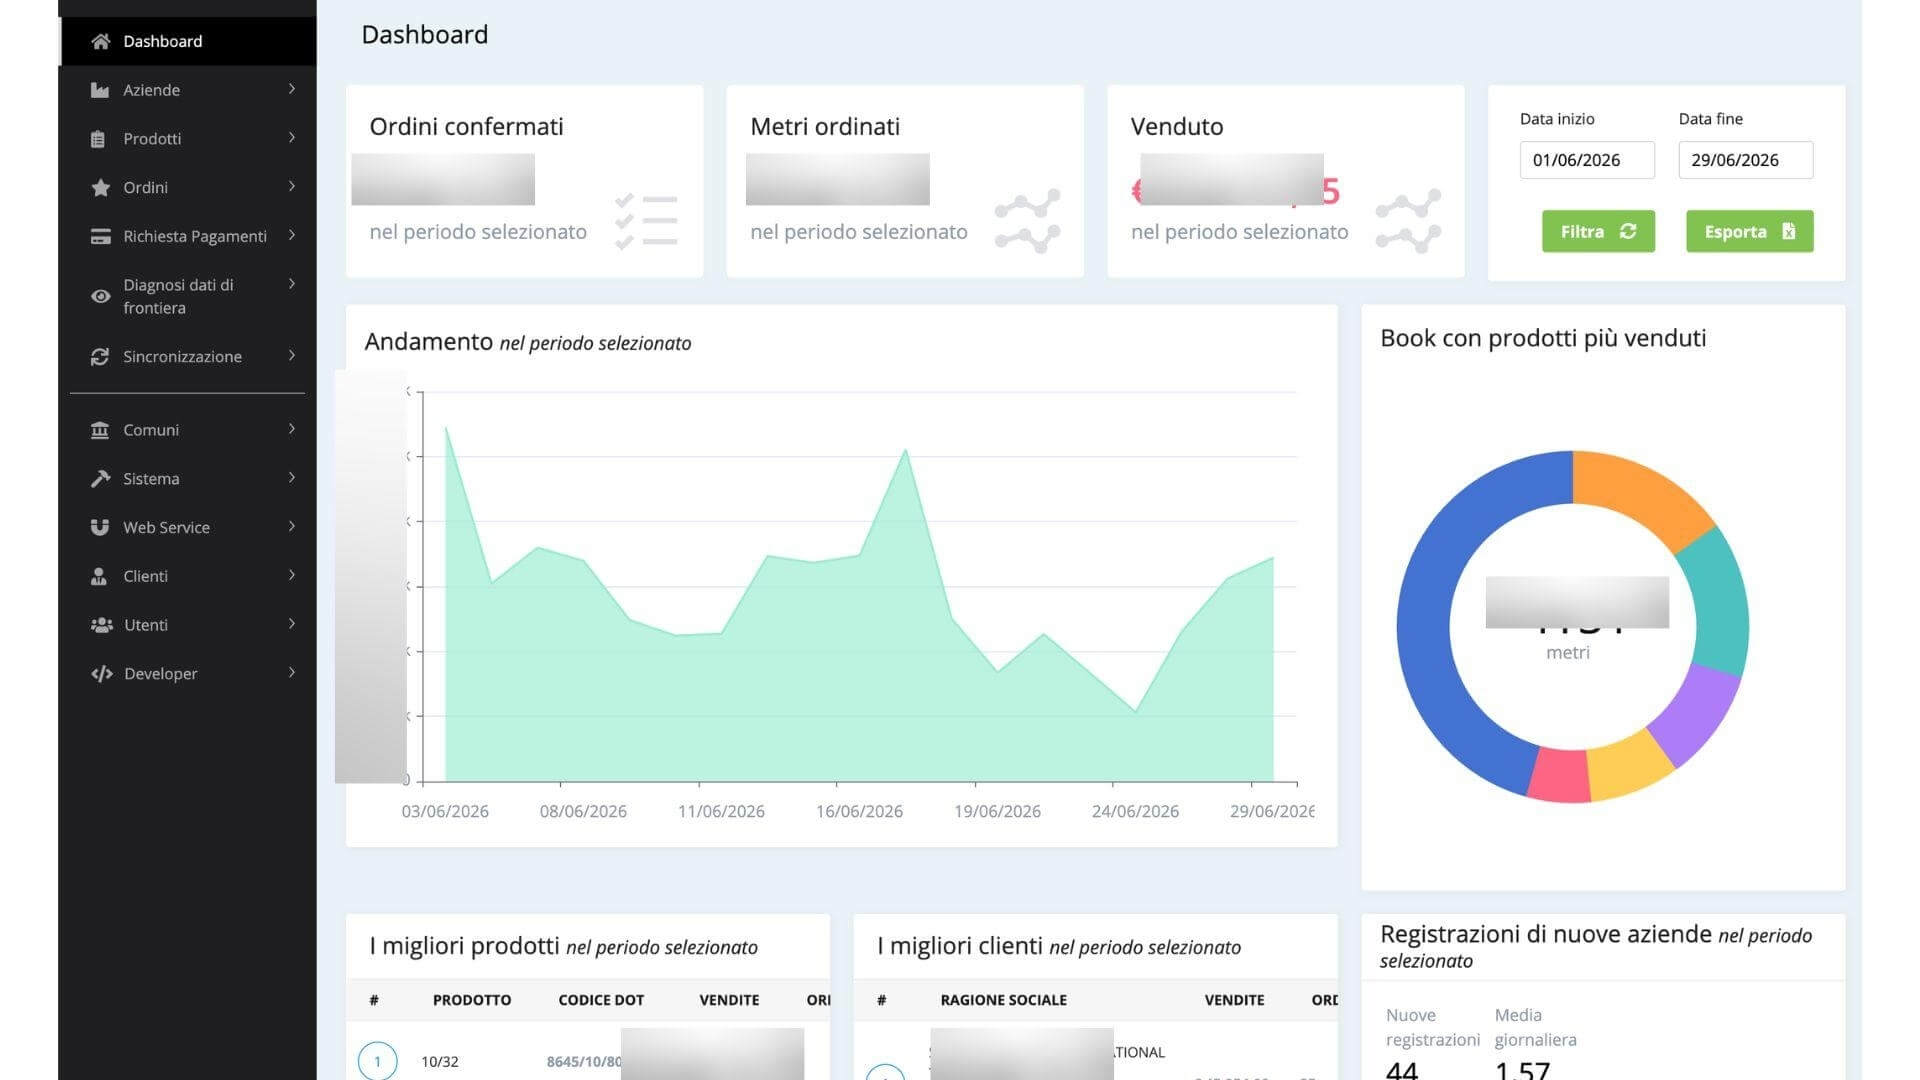Select the Prodotti clipboard icon

(98, 139)
